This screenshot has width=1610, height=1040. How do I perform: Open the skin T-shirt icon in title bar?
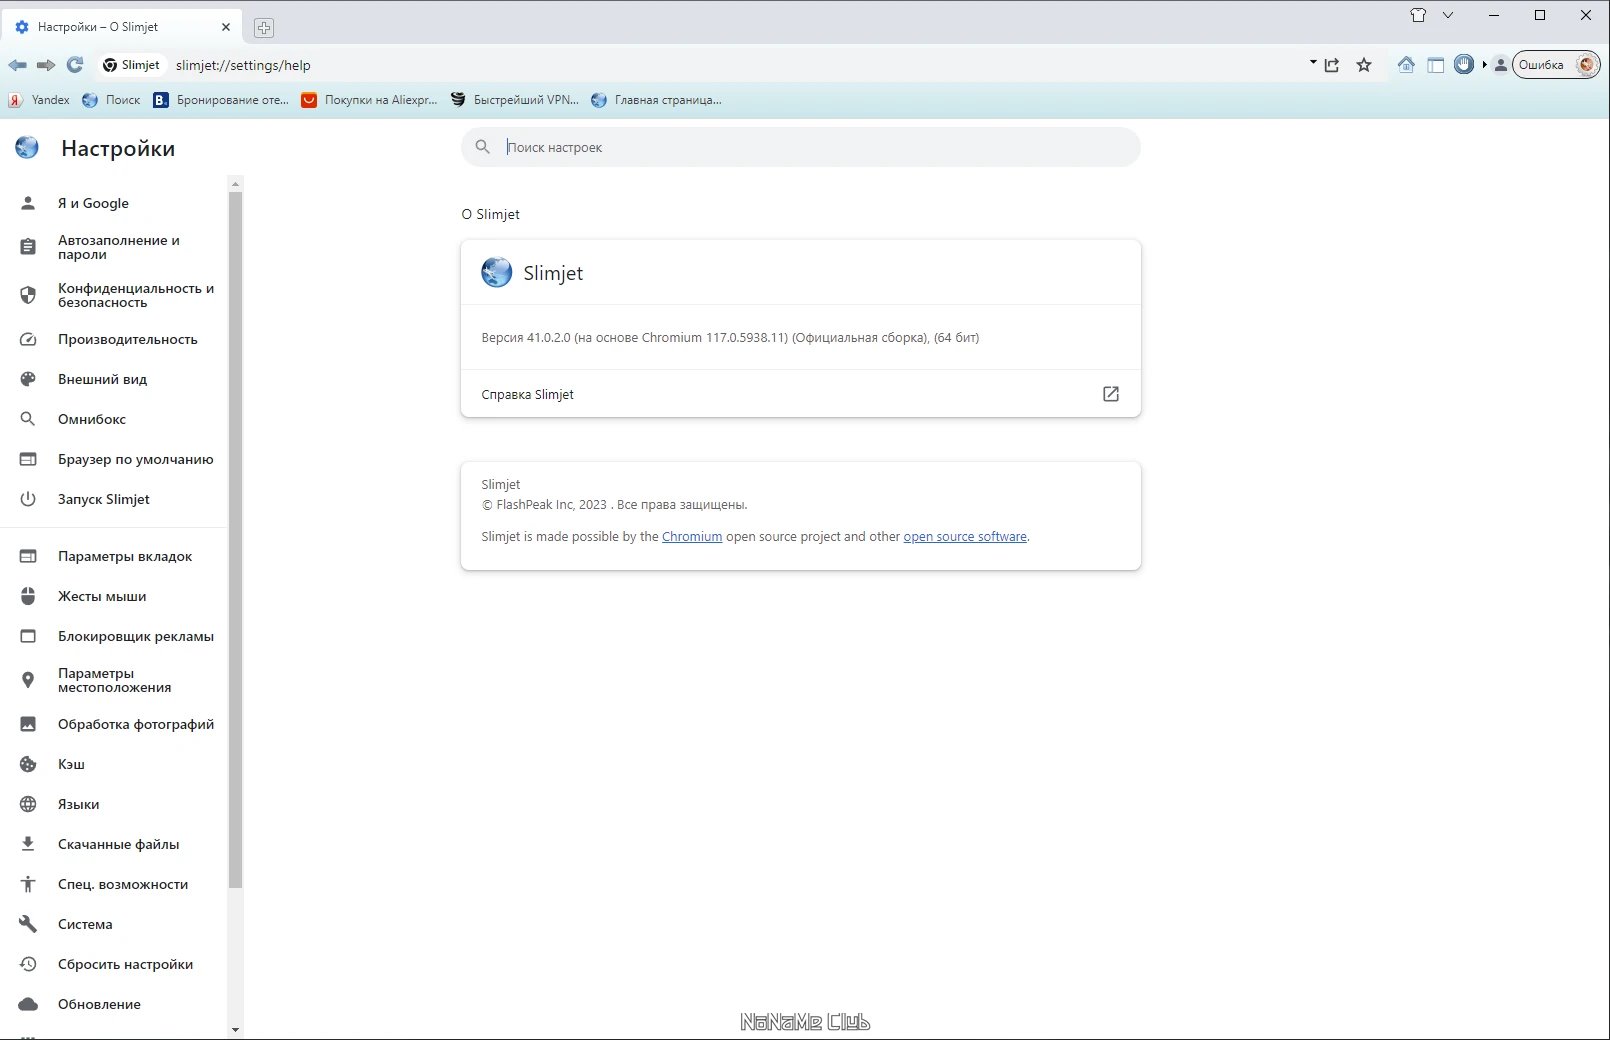click(1418, 15)
